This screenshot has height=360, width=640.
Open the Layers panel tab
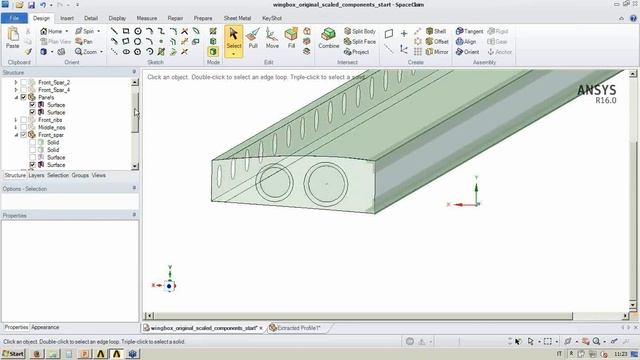36,175
